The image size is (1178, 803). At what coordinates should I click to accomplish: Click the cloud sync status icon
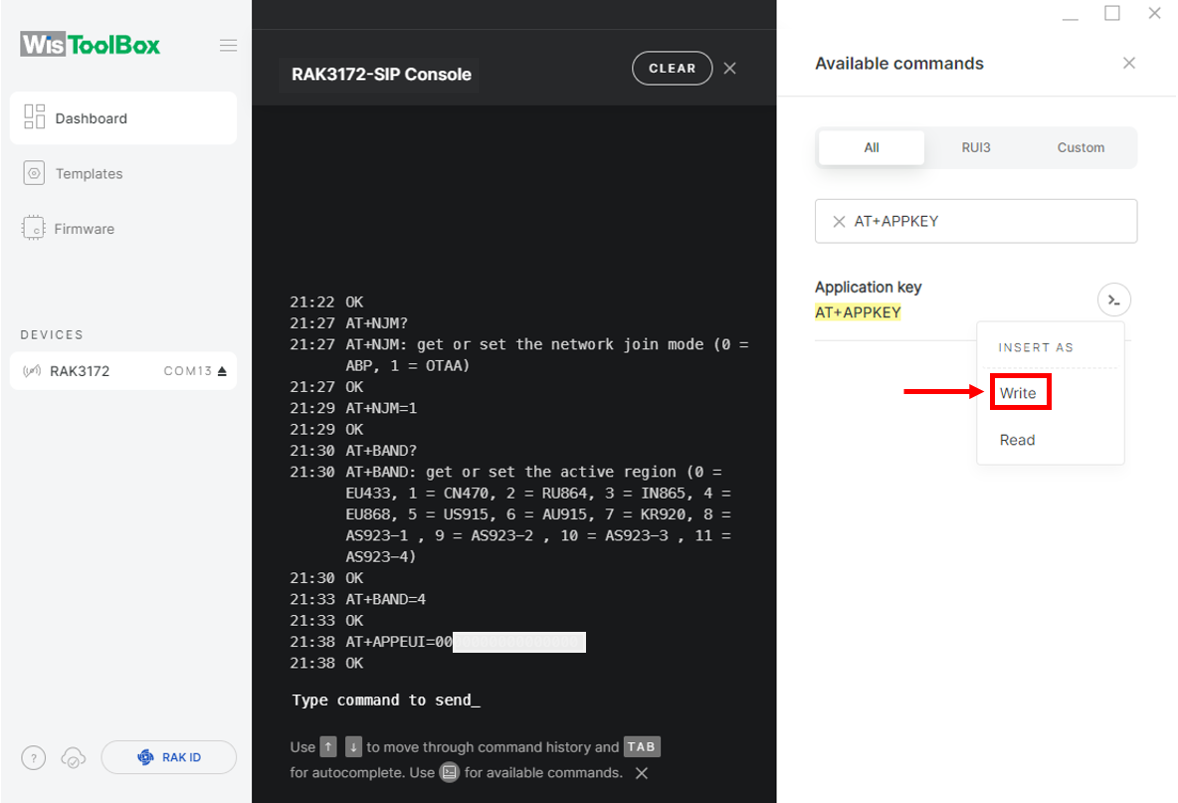pyautogui.click(x=73, y=758)
